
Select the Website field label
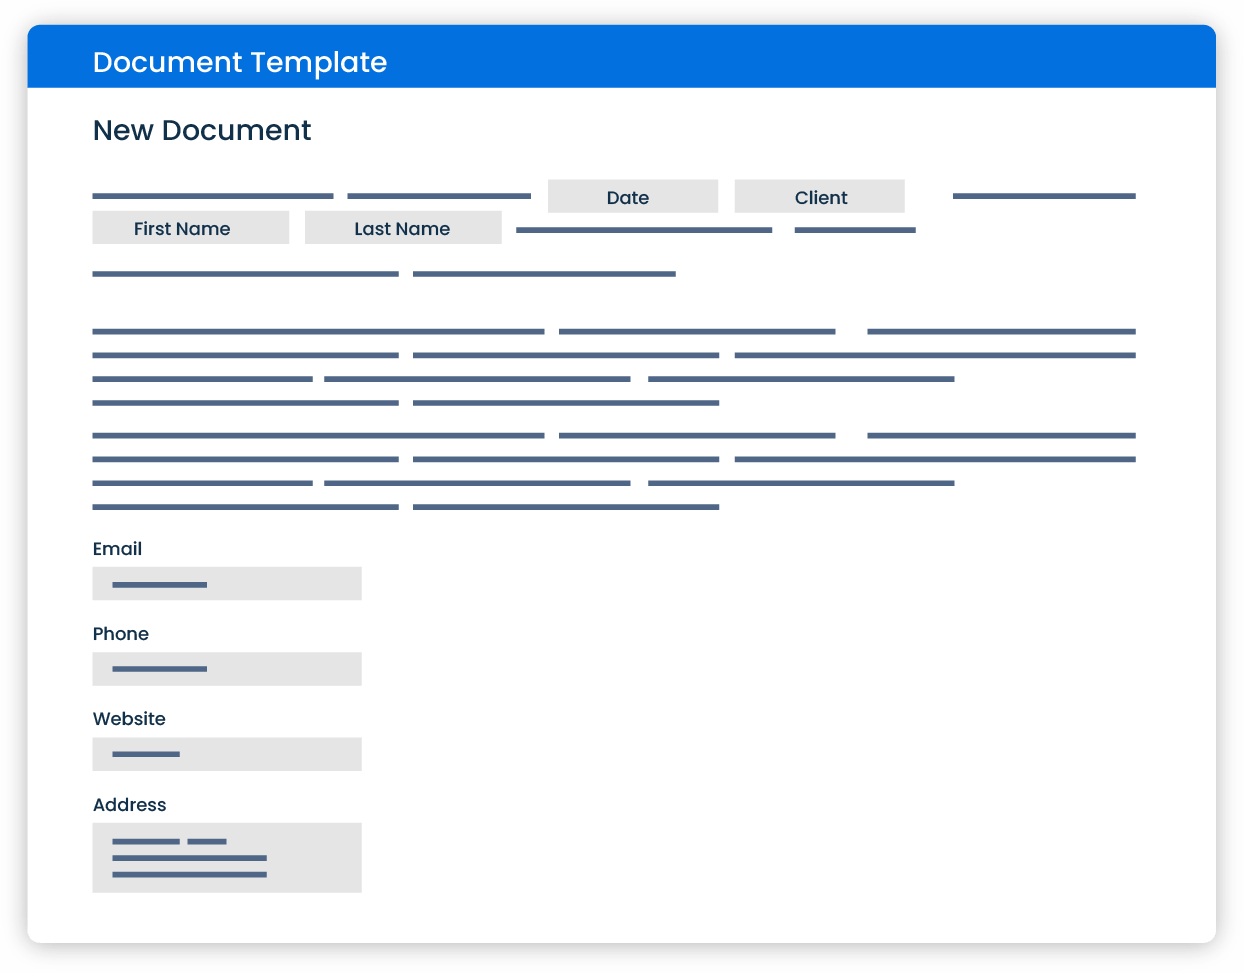click(x=129, y=719)
